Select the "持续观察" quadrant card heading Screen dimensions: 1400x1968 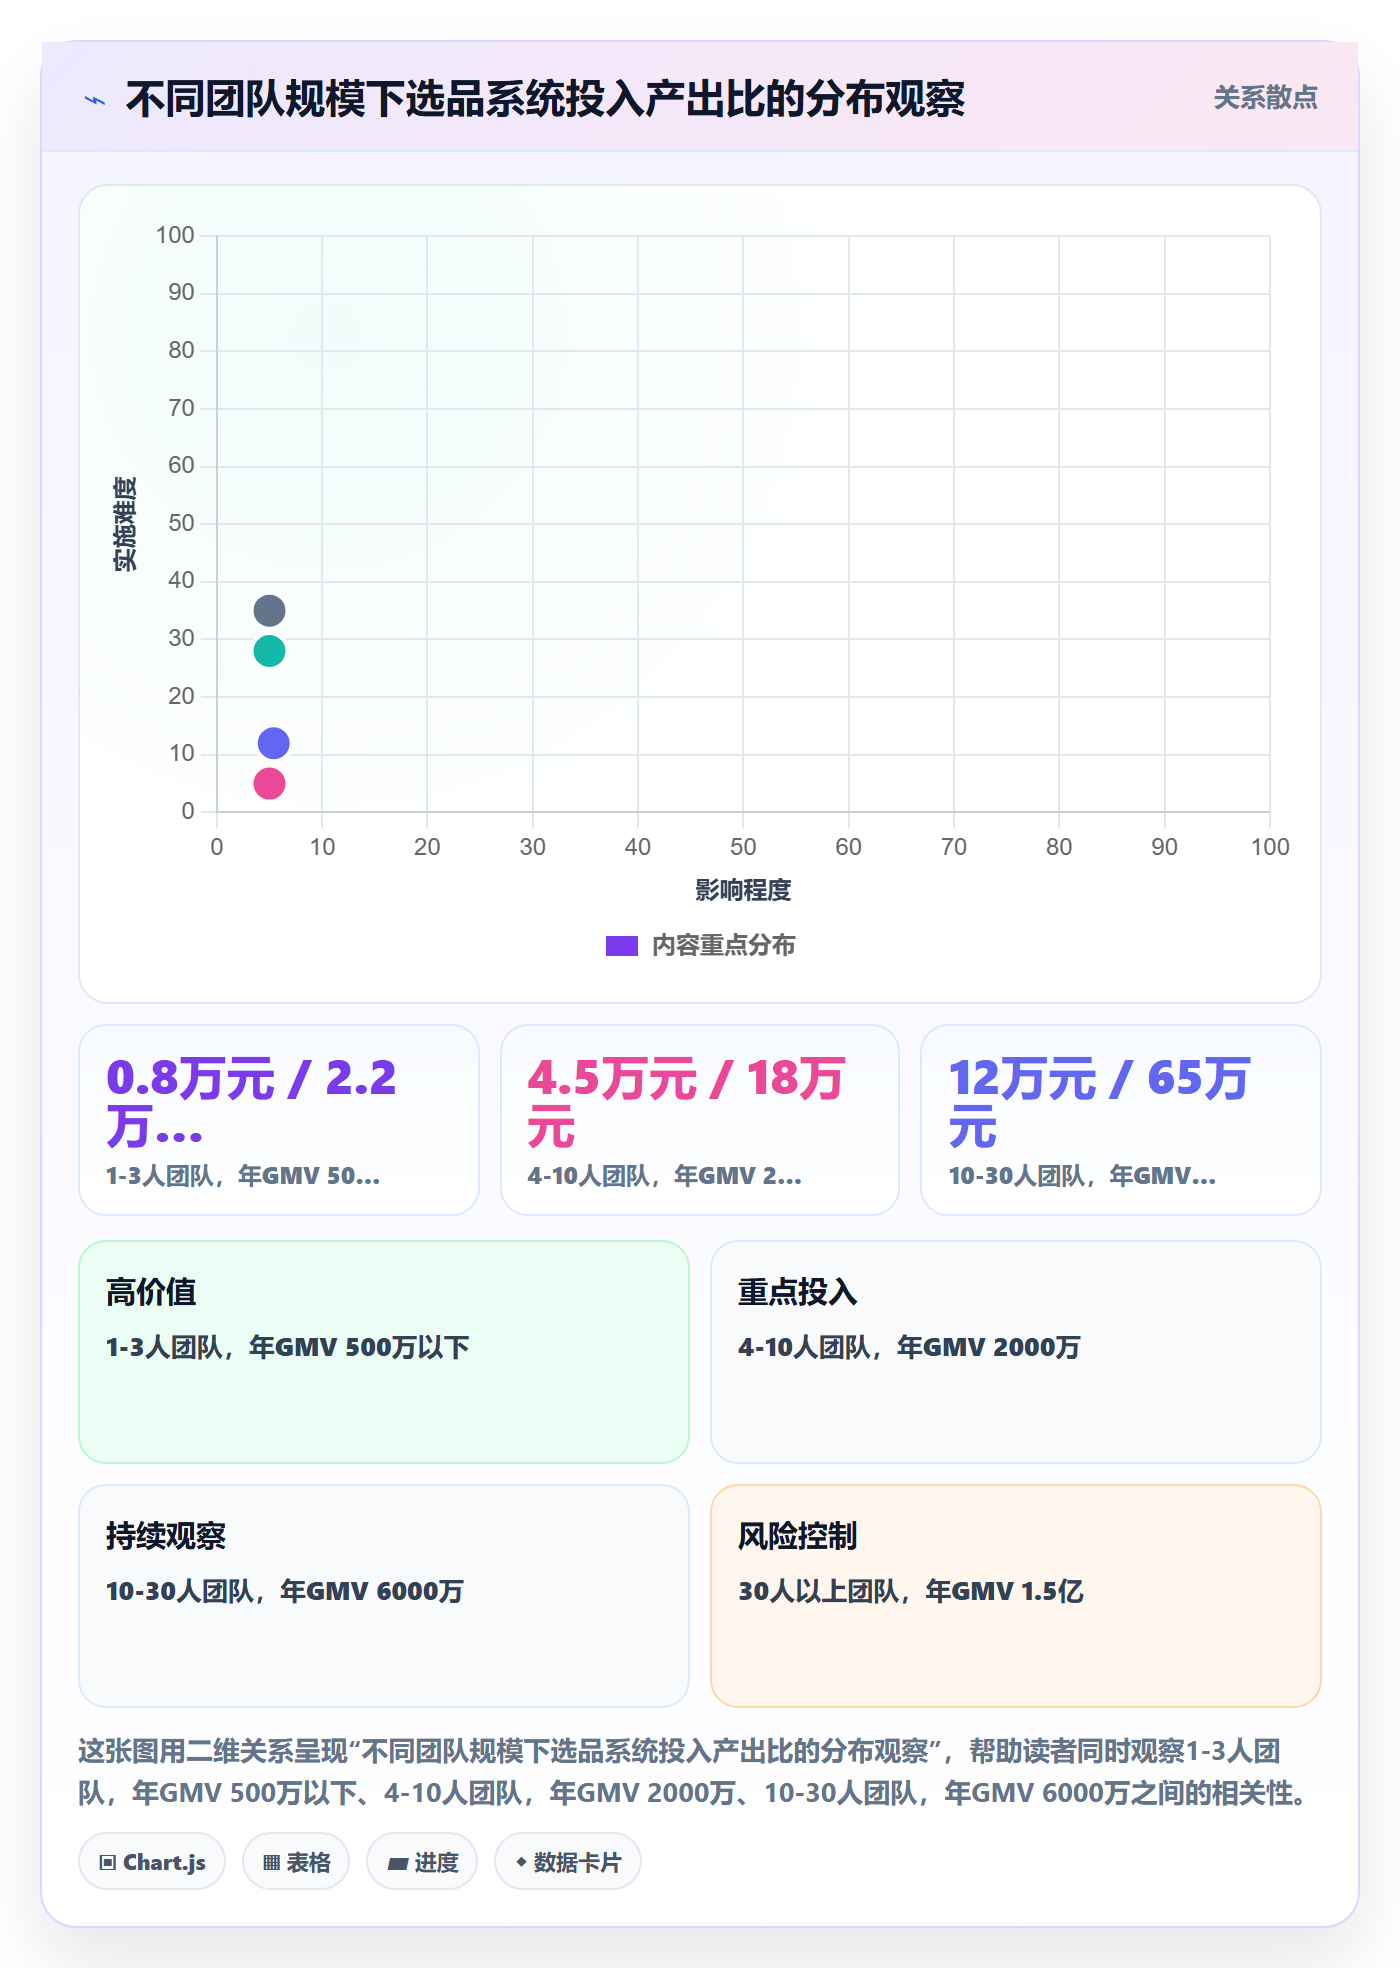point(166,1536)
